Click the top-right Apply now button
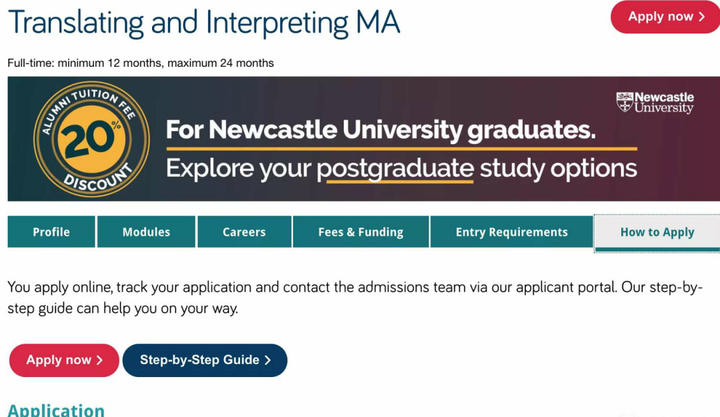Image resolution: width=720 pixels, height=417 pixels. [x=664, y=17]
